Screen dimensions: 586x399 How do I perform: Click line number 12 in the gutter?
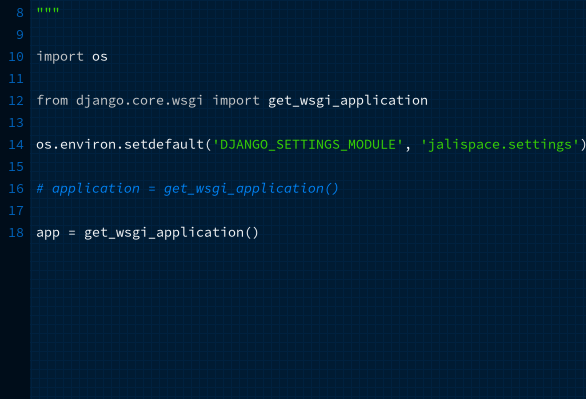[x=16, y=101]
